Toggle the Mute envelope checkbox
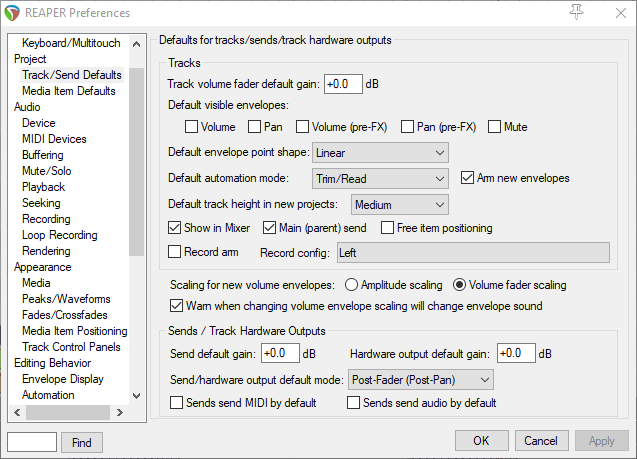637x459 pixels. pyautogui.click(x=495, y=127)
